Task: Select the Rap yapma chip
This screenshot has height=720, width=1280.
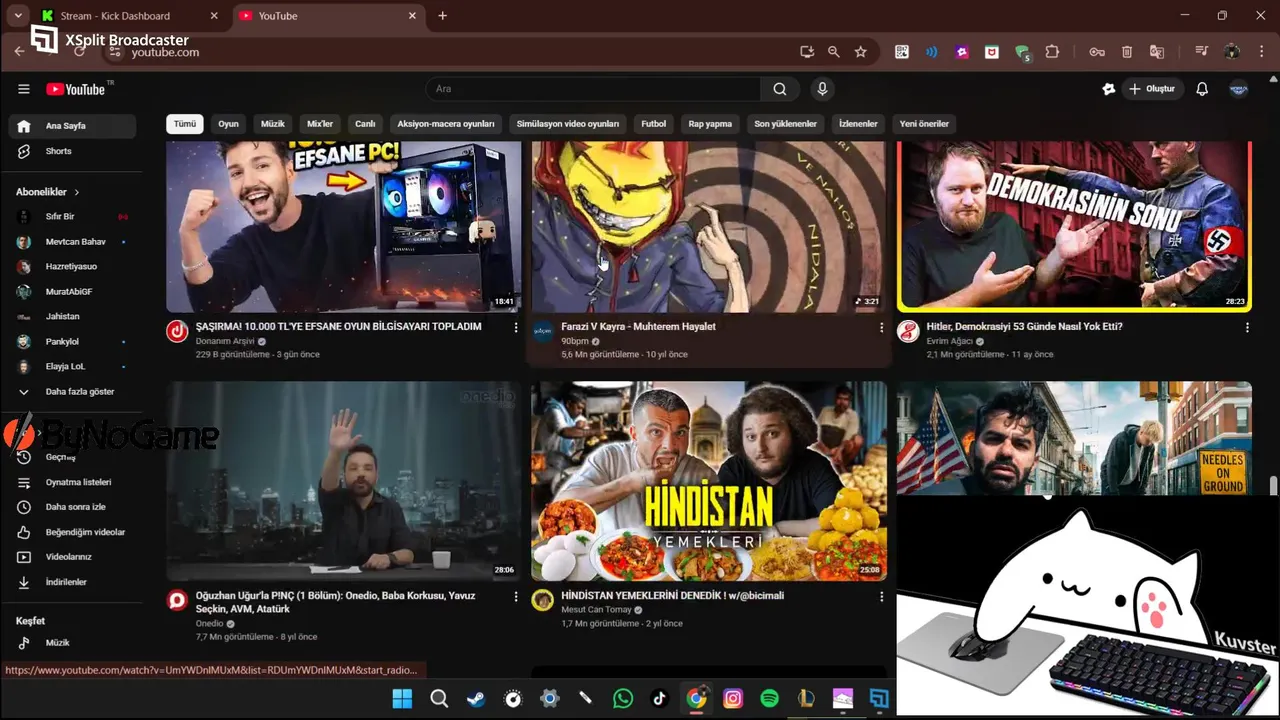Action: [710, 124]
